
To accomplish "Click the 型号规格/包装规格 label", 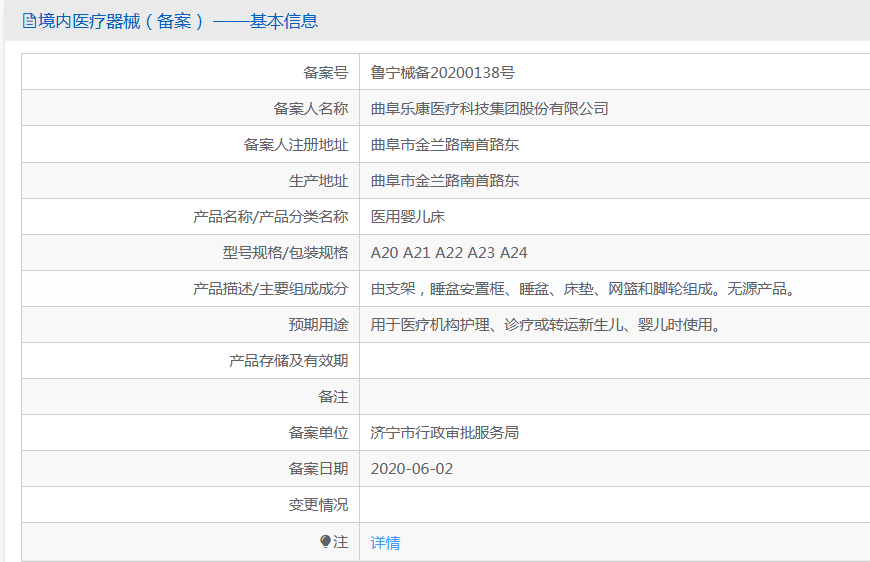I will [285, 252].
